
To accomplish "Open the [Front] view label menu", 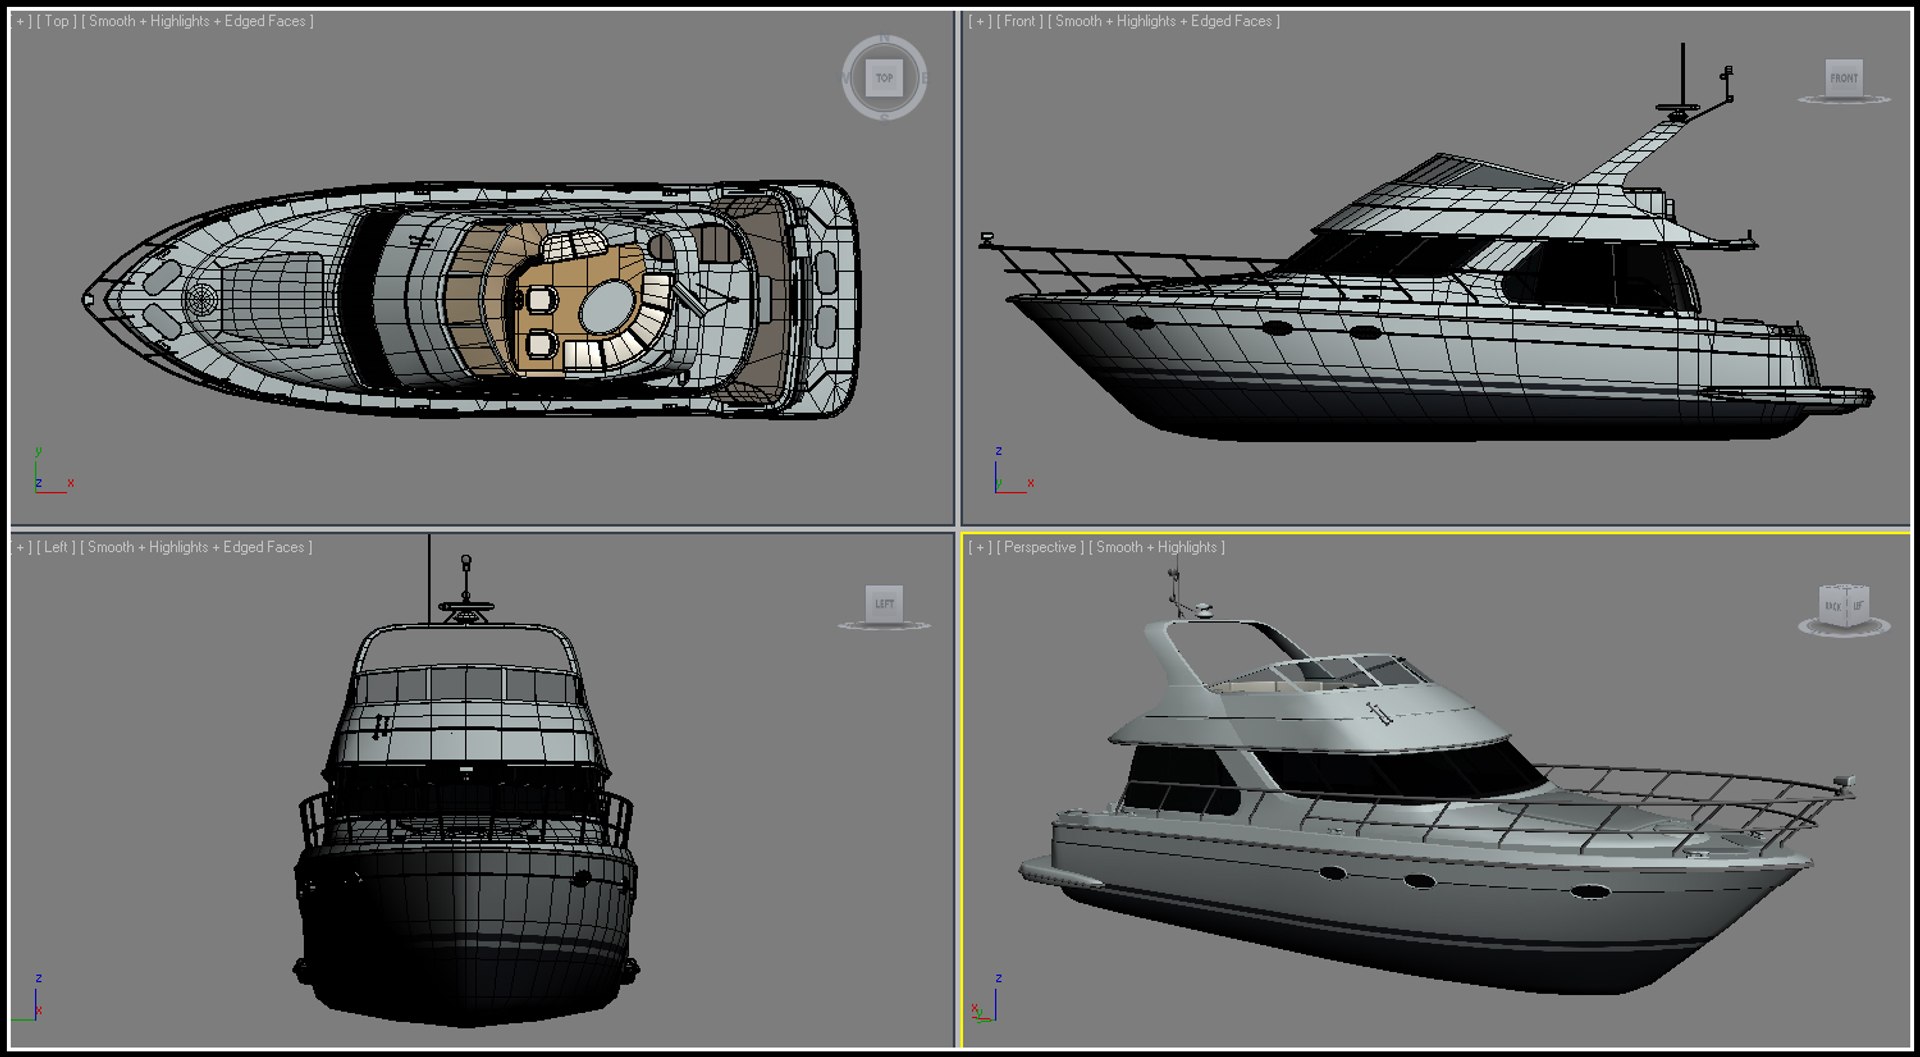I will point(1020,21).
